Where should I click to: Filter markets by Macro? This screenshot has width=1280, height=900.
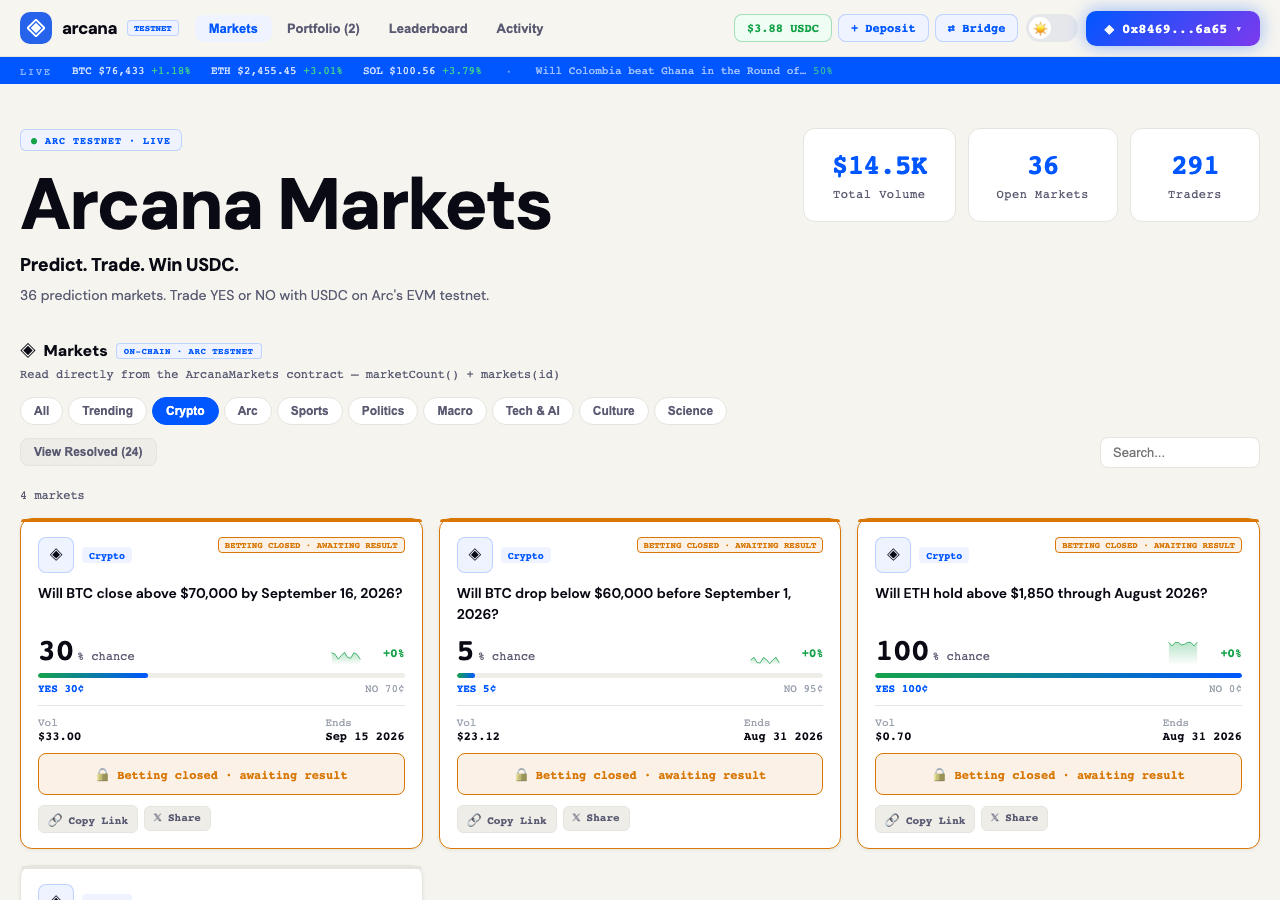pyautogui.click(x=455, y=411)
